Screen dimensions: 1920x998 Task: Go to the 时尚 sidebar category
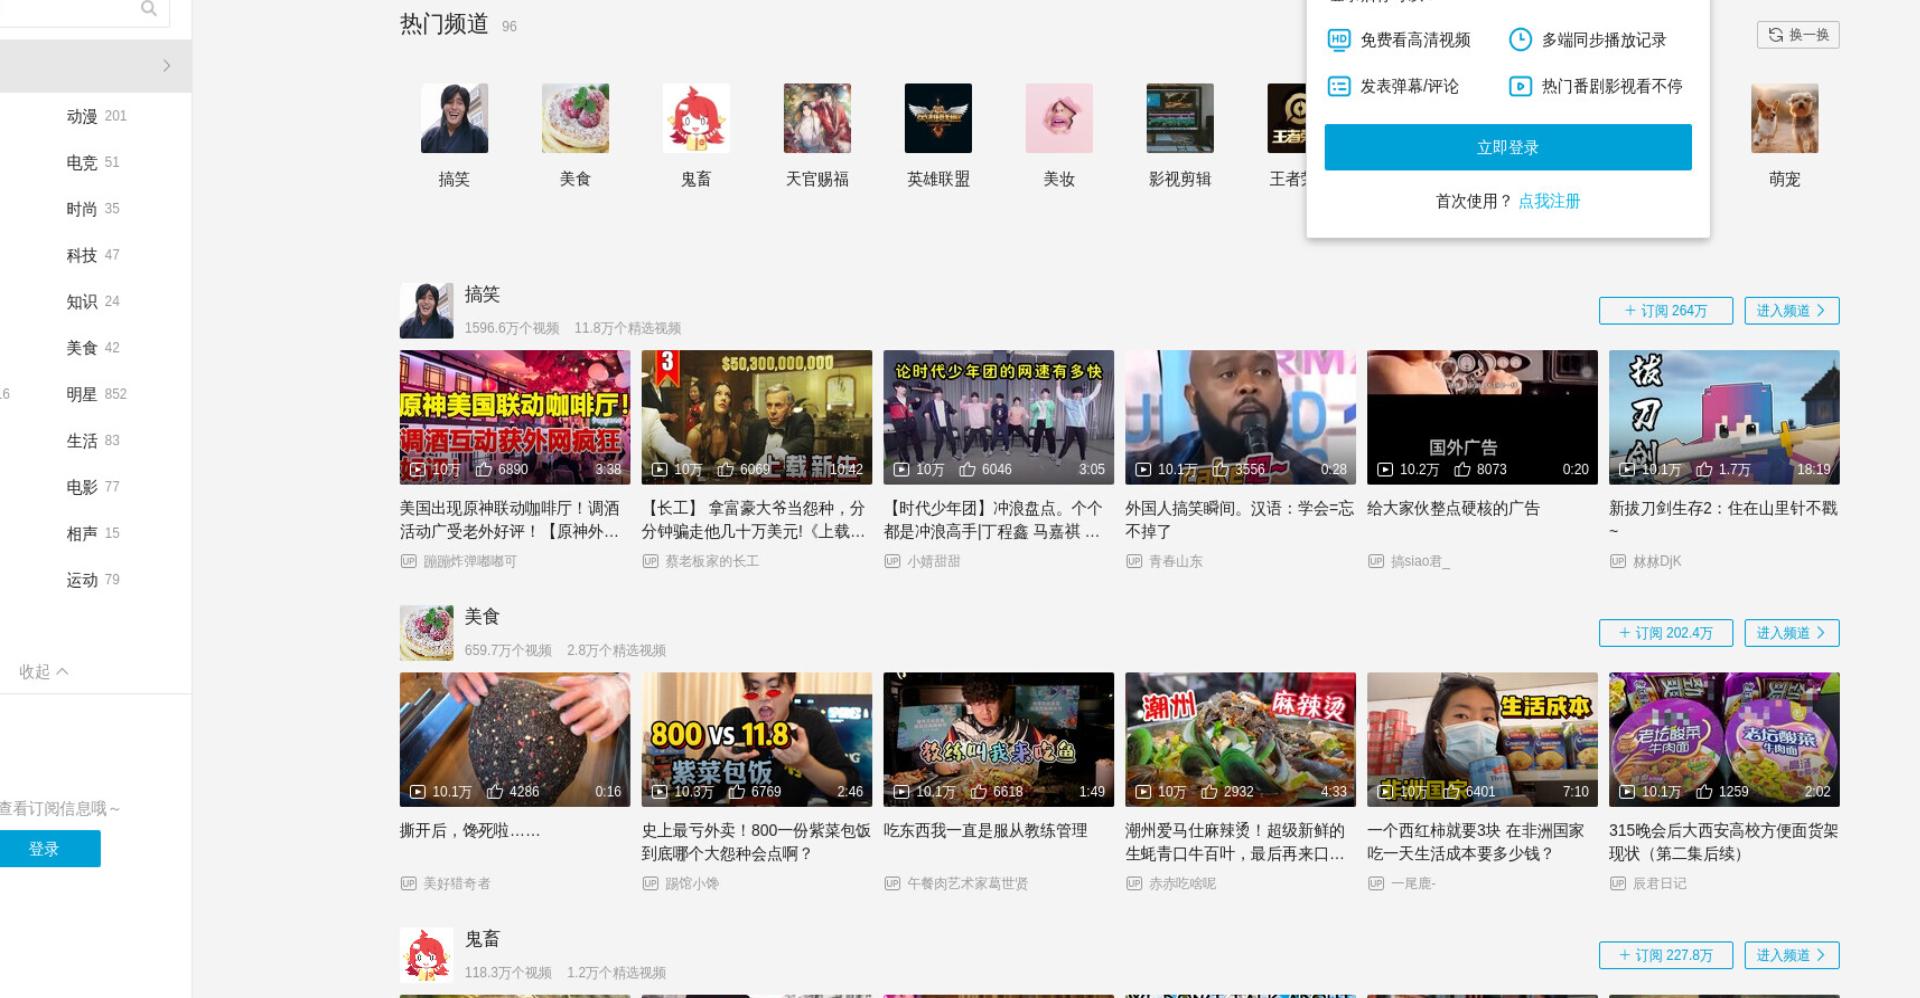92,209
